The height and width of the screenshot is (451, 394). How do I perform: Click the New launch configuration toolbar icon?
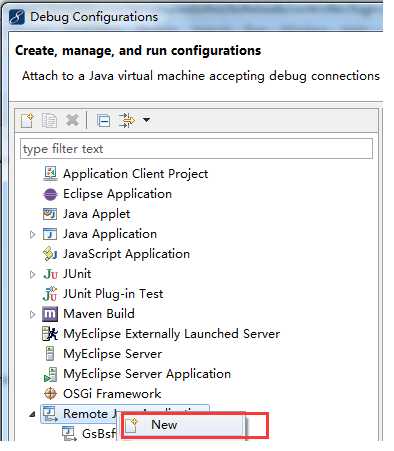[x=27, y=120]
